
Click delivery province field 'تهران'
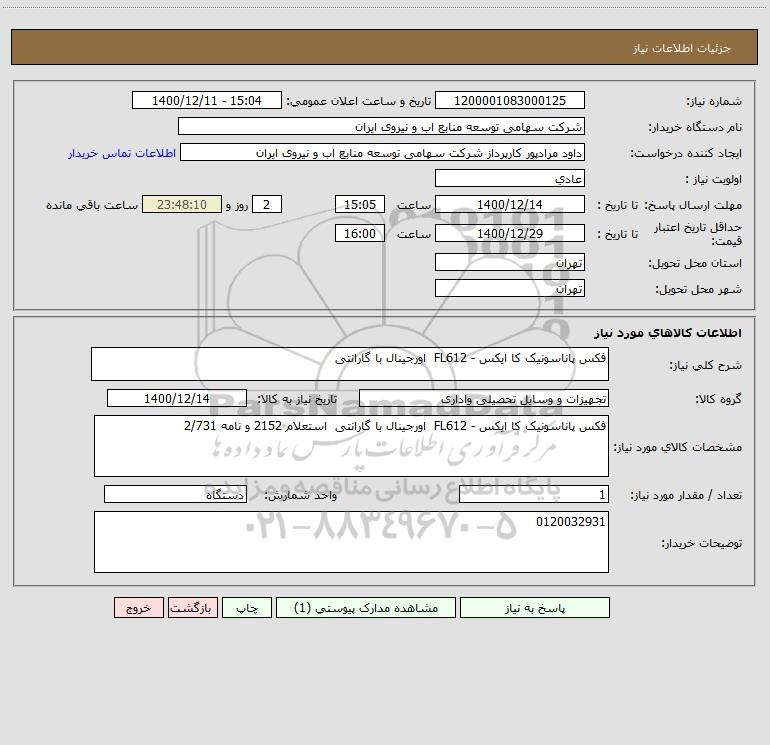click(510, 262)
